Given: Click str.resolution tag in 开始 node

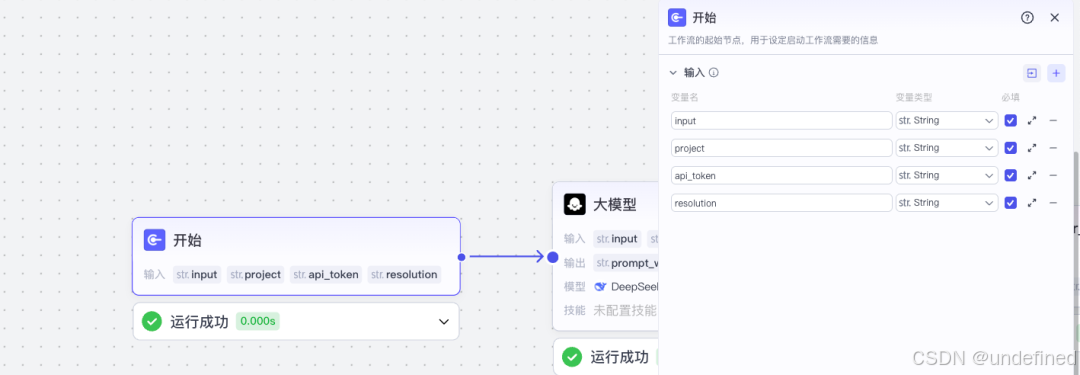Looking at the screenshot, I should [404, 274].
